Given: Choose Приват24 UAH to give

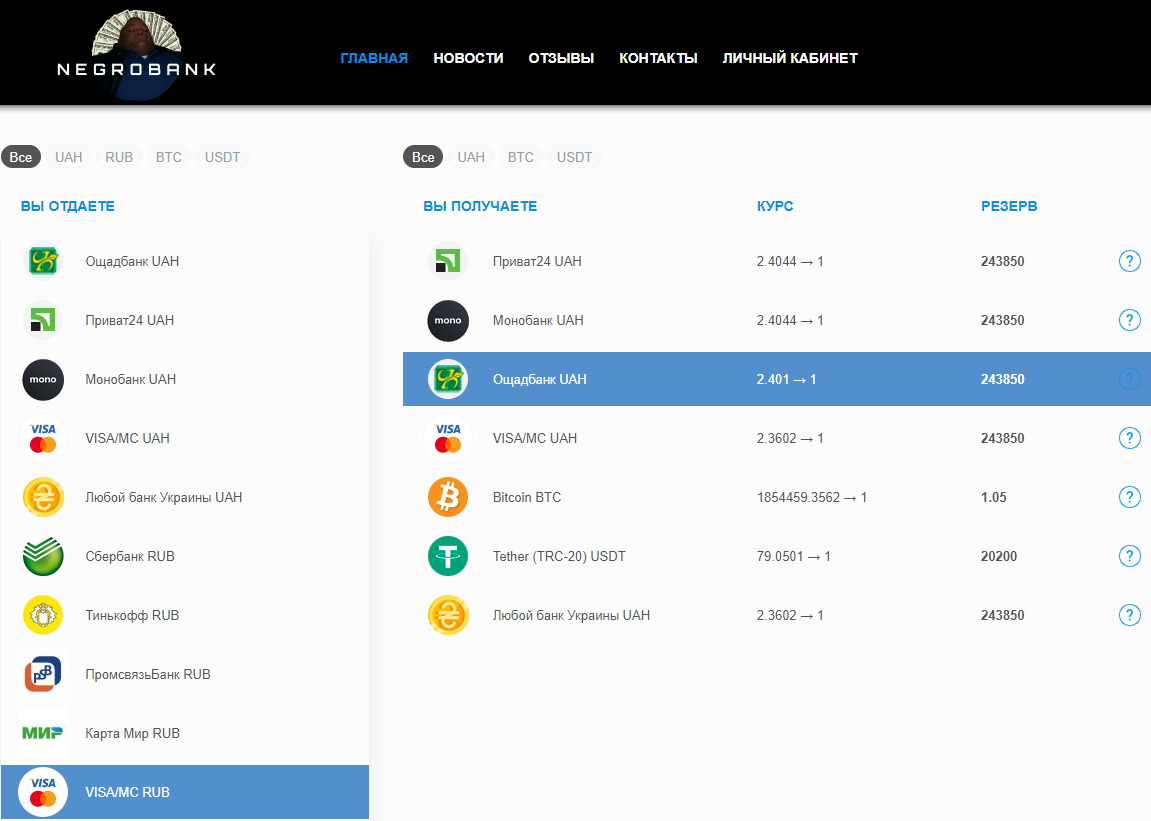Looking at the screenshot, I should (x=184, y=320).
